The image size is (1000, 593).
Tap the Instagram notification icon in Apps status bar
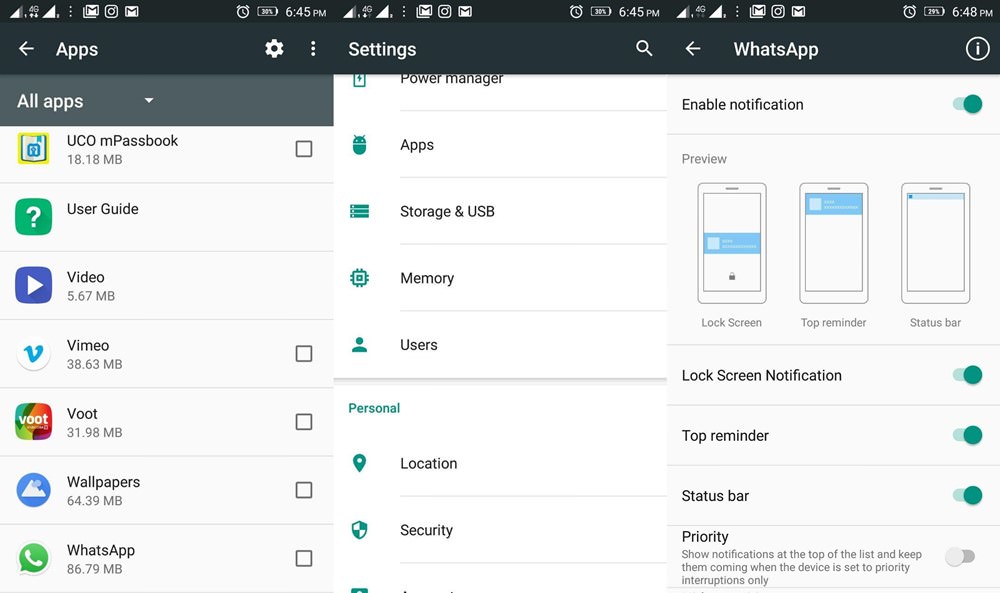click(111, 11)
